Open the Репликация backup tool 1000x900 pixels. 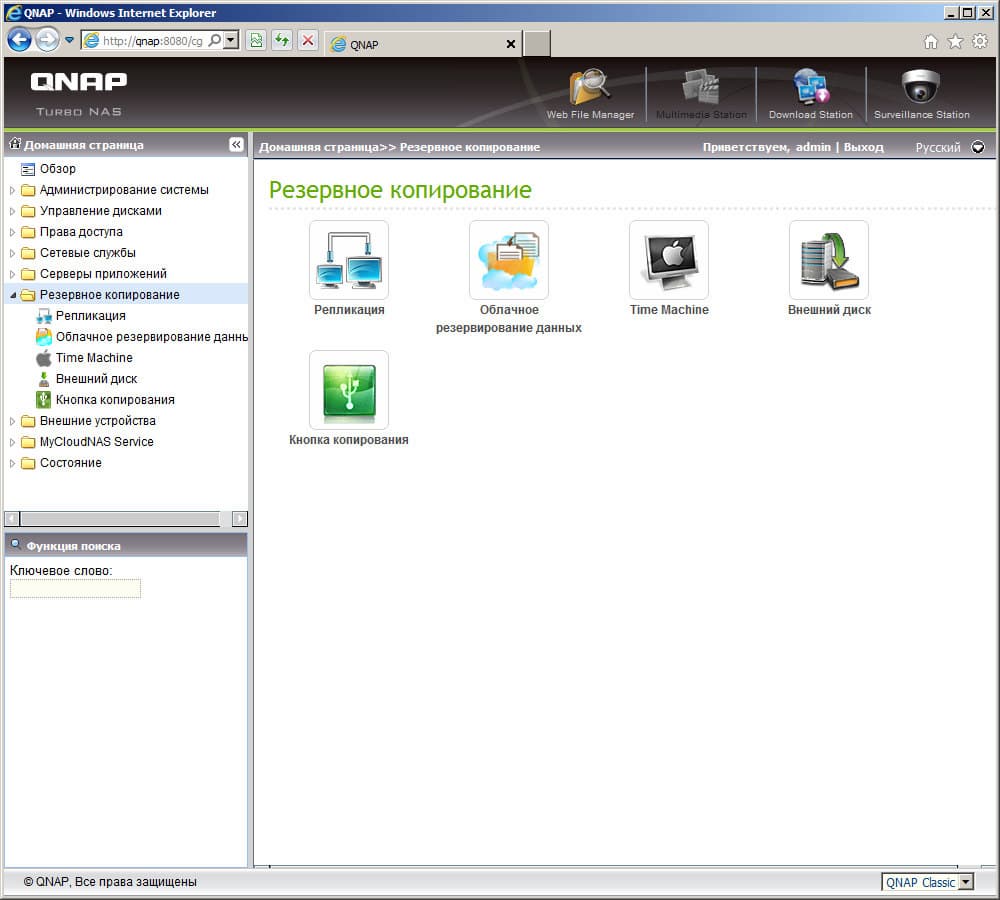tap(348, 260)
